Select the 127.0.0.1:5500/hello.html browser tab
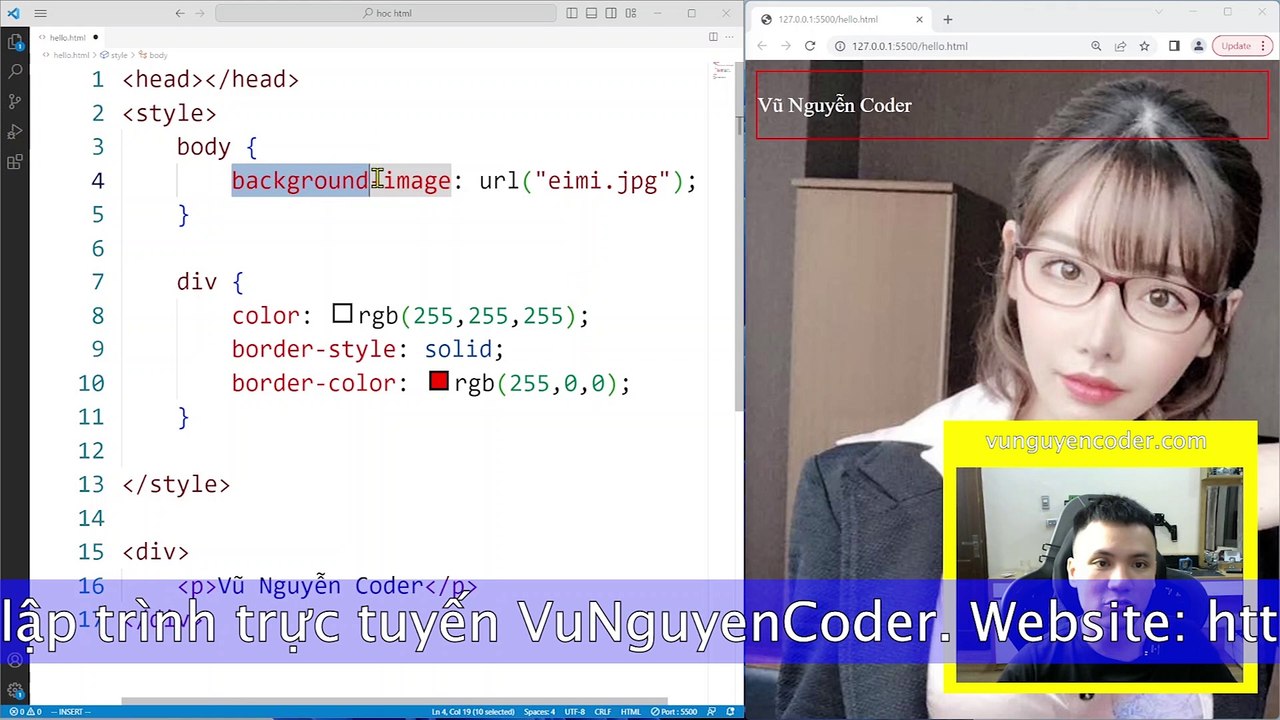Image resolution: width=1280 pixels, height=720 pixels. 841,19
